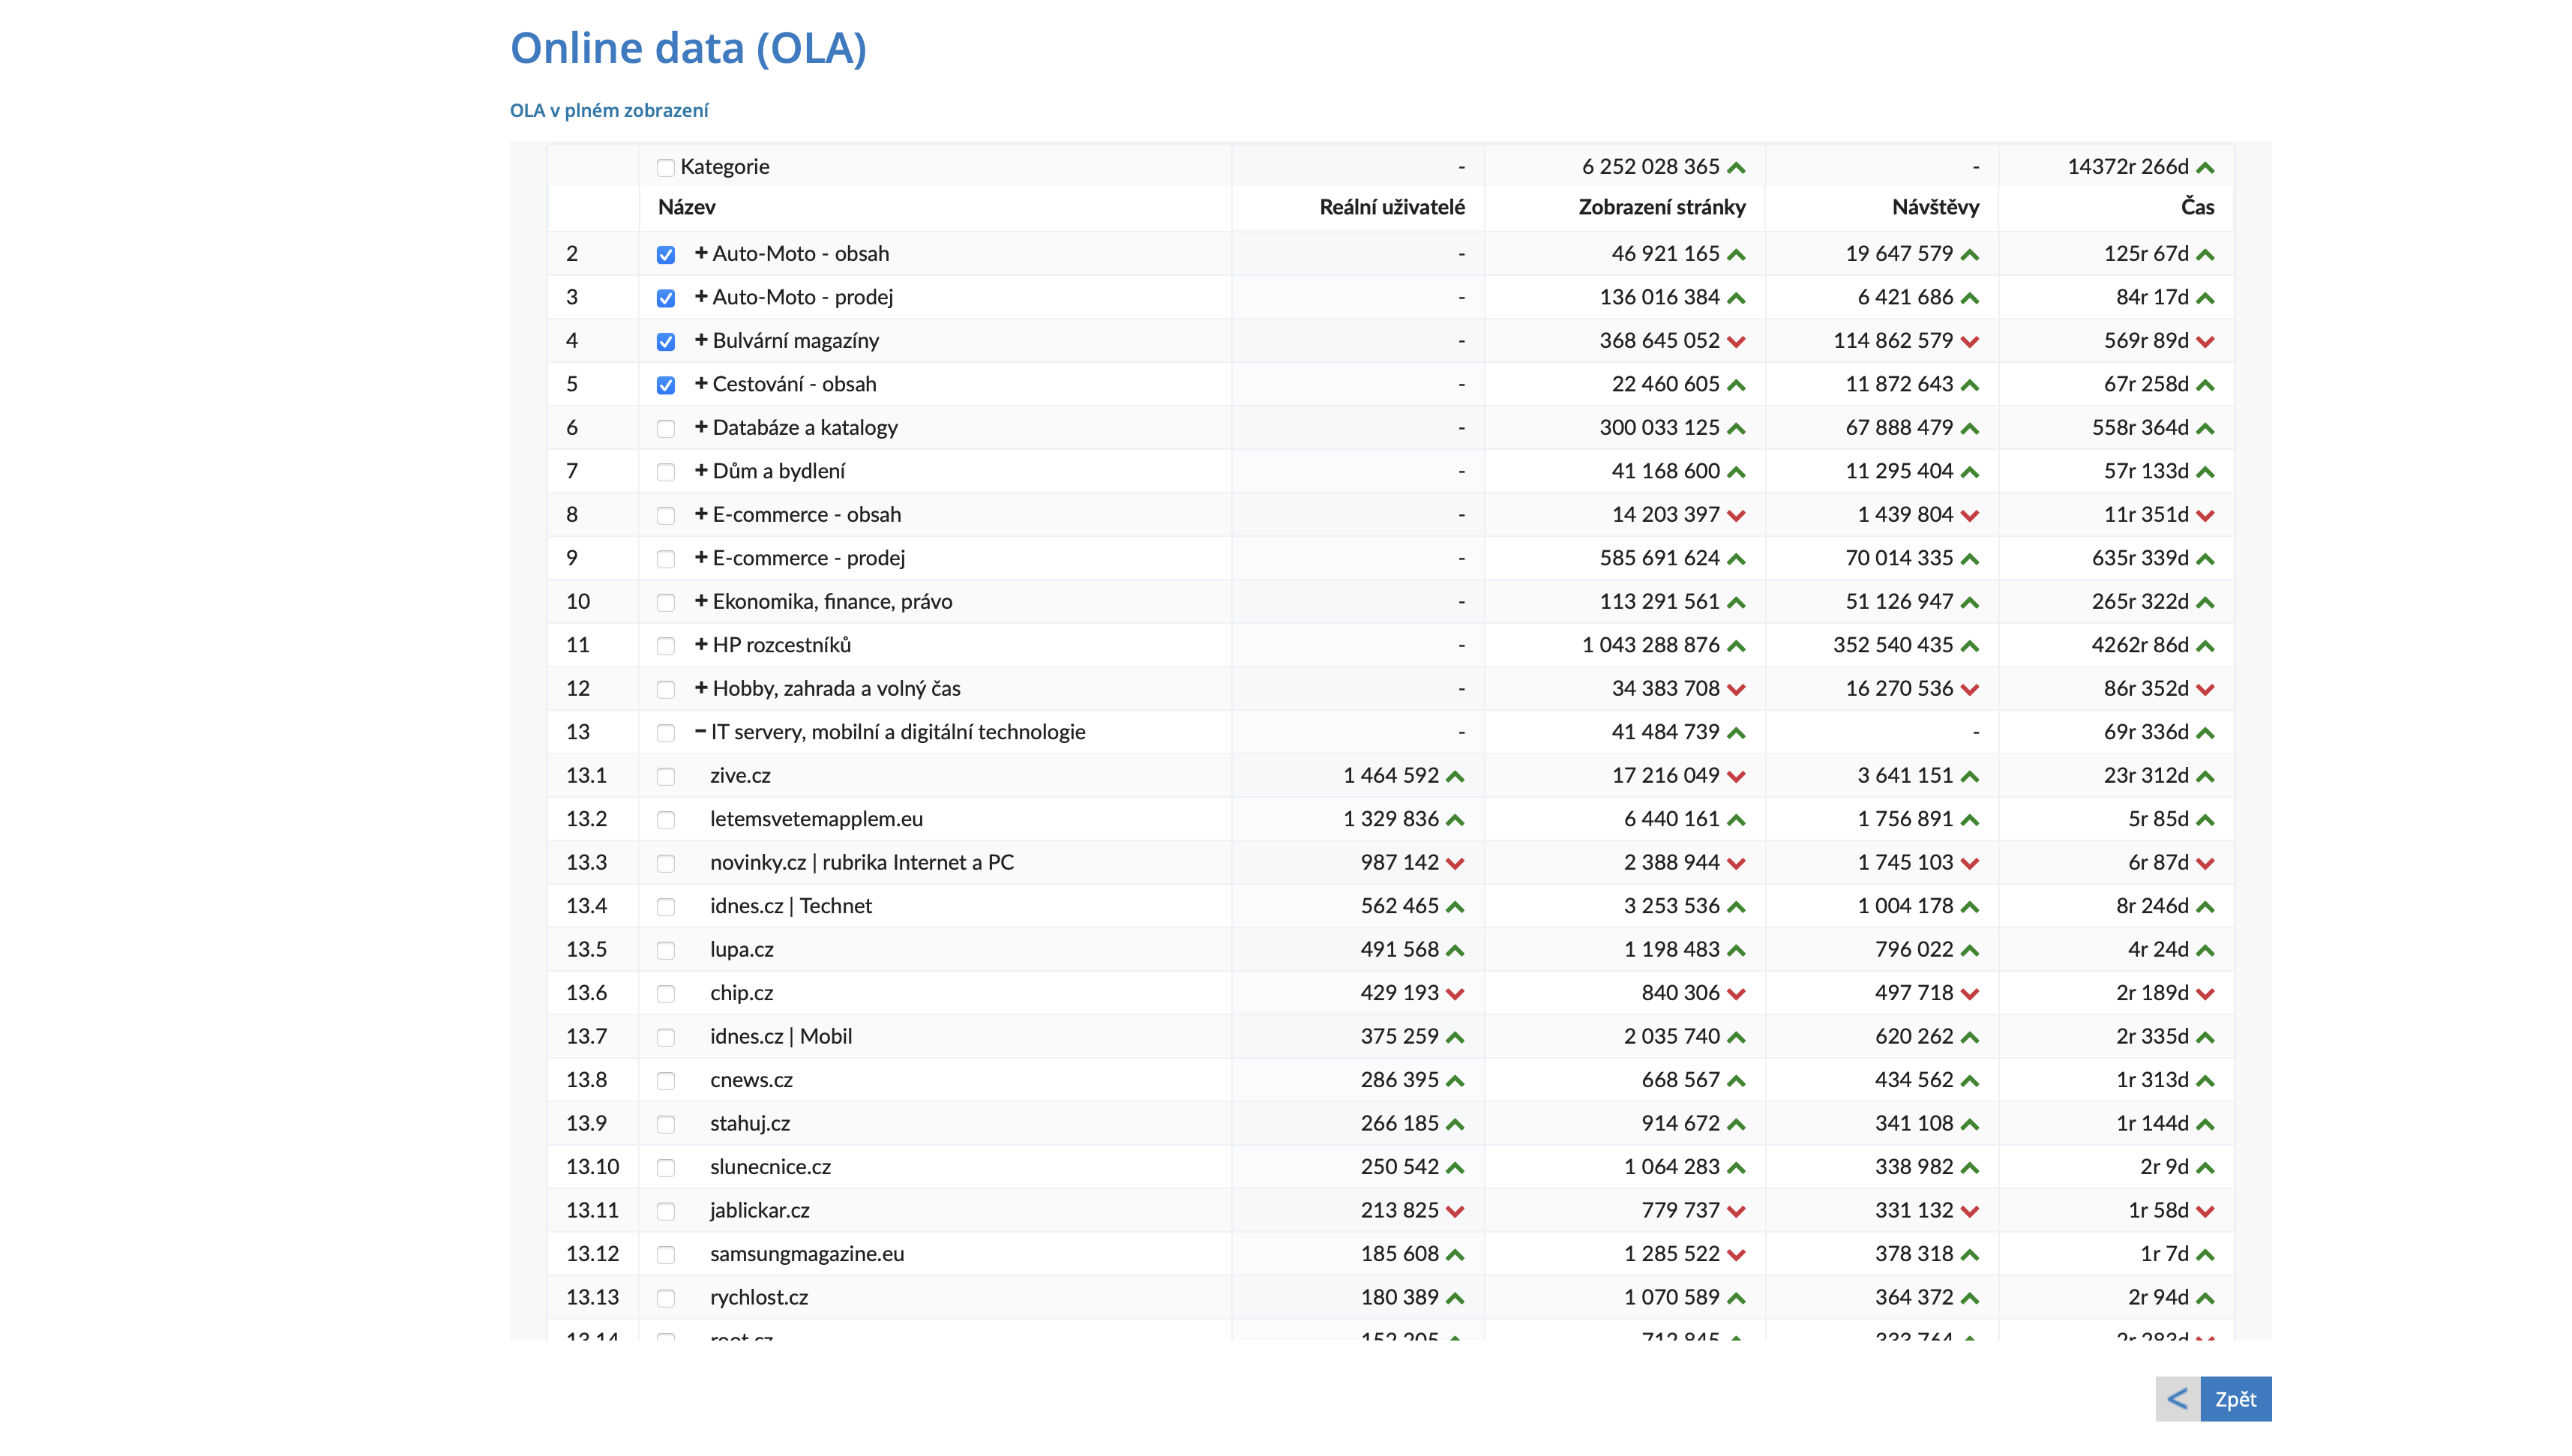Click red down arrow beside zive.cz page views
The height and width of the screenshot is (1456, 2572).
1735,777
